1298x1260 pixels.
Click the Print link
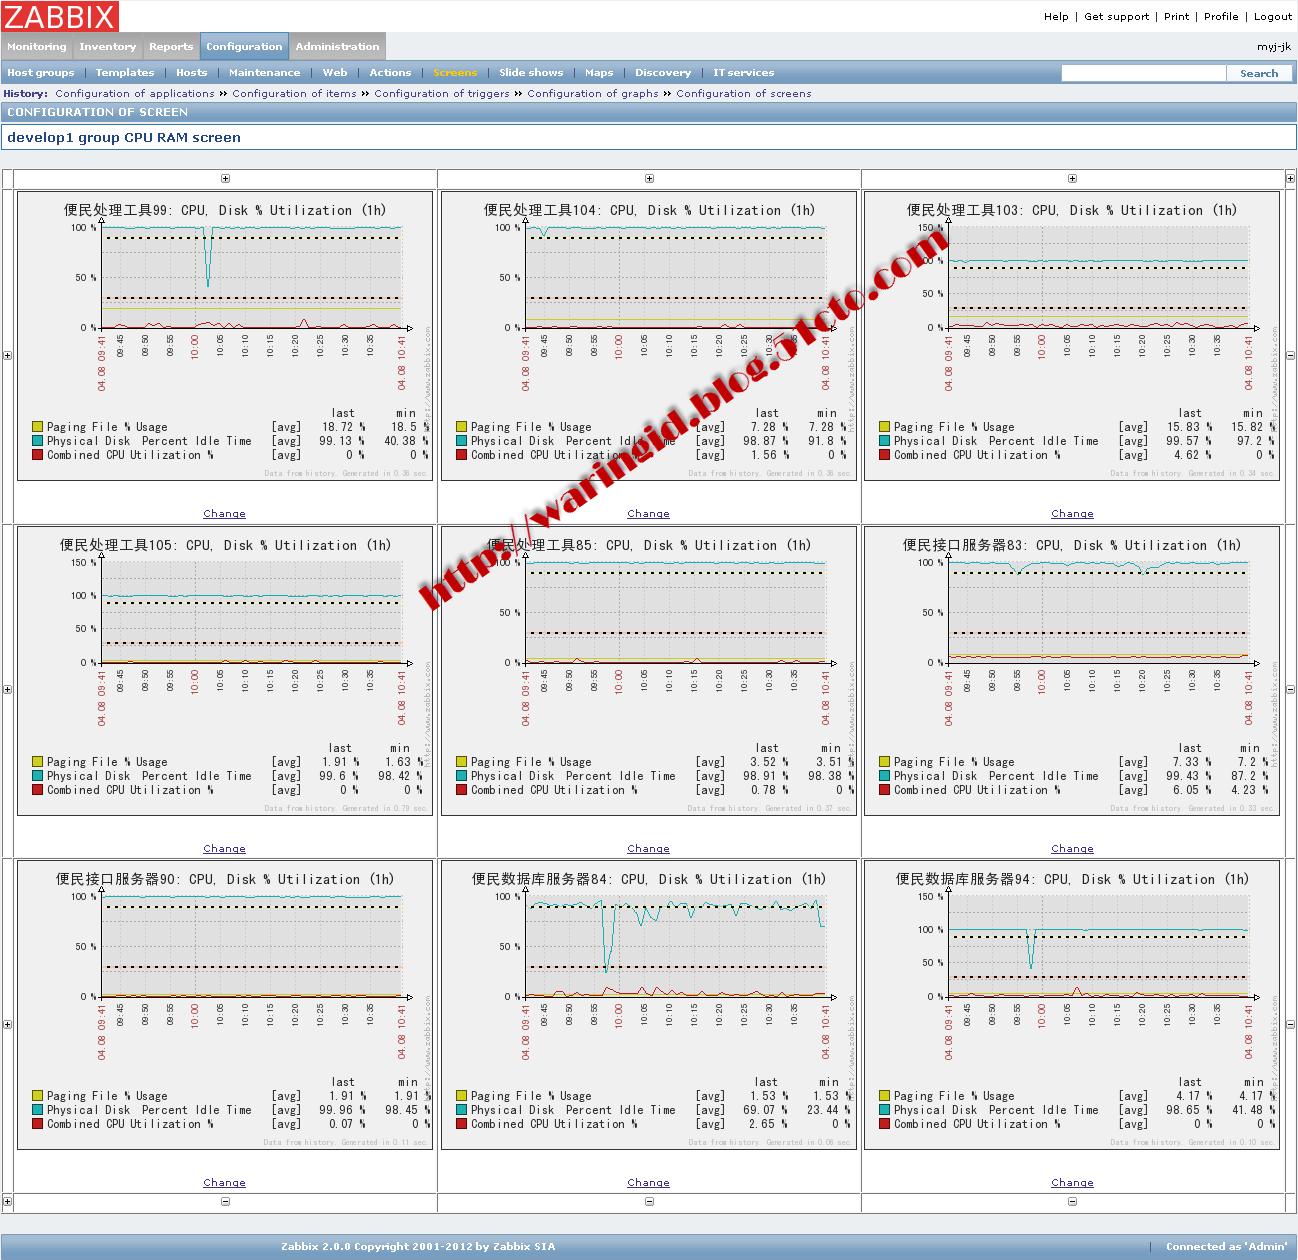pyautogui.click(x=1177, y=17)
